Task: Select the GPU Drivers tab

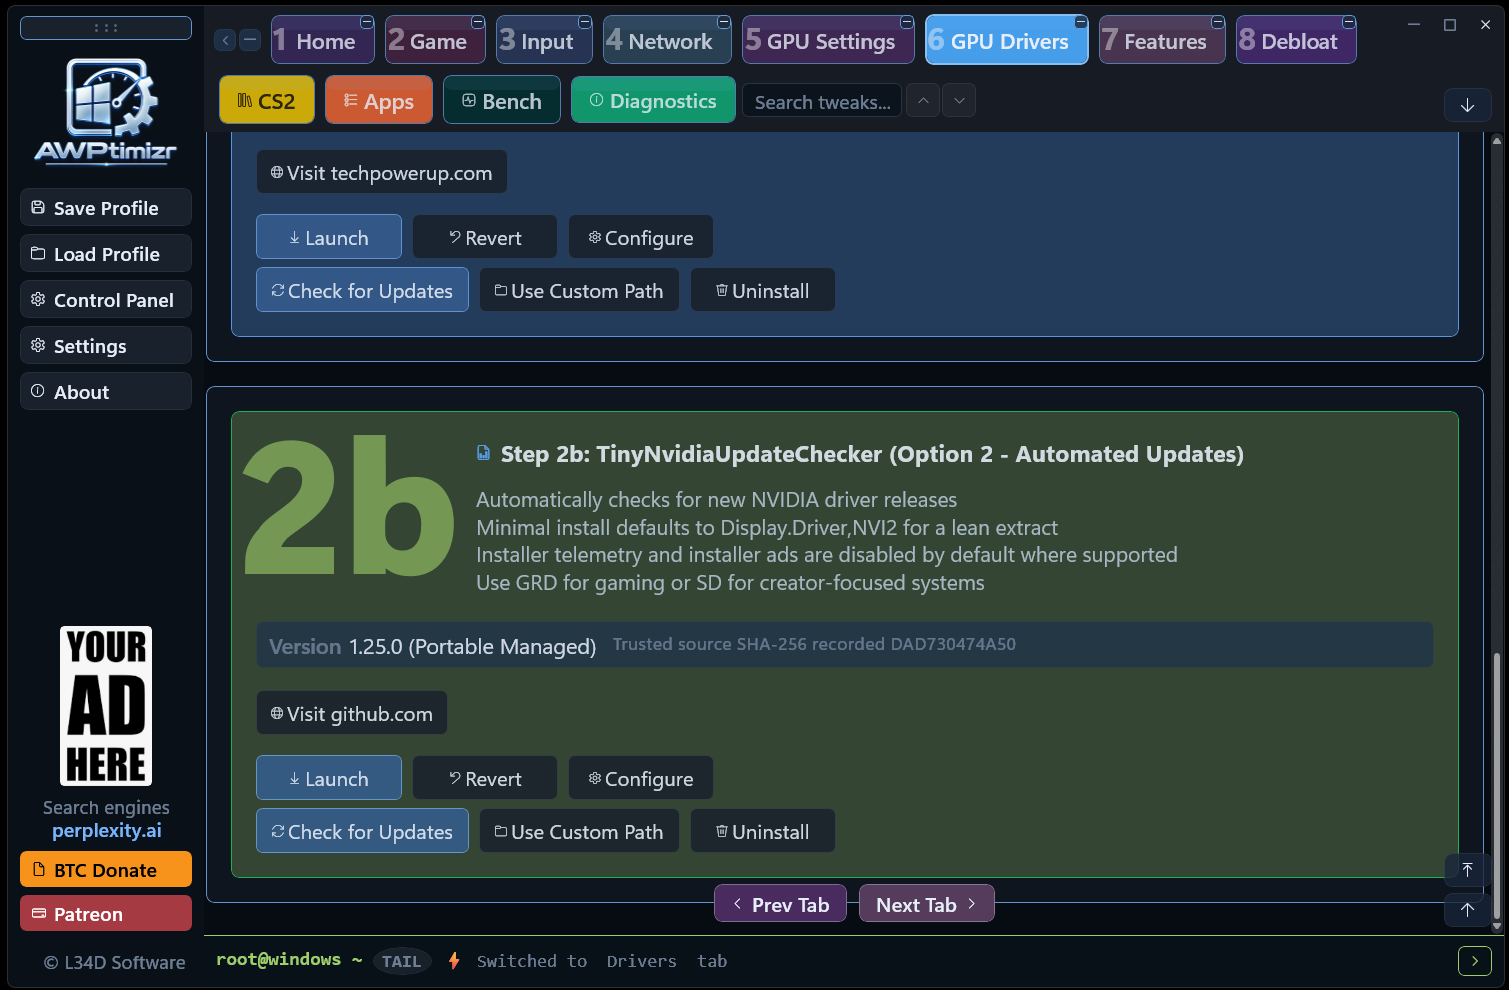Action: point(1007,40)
